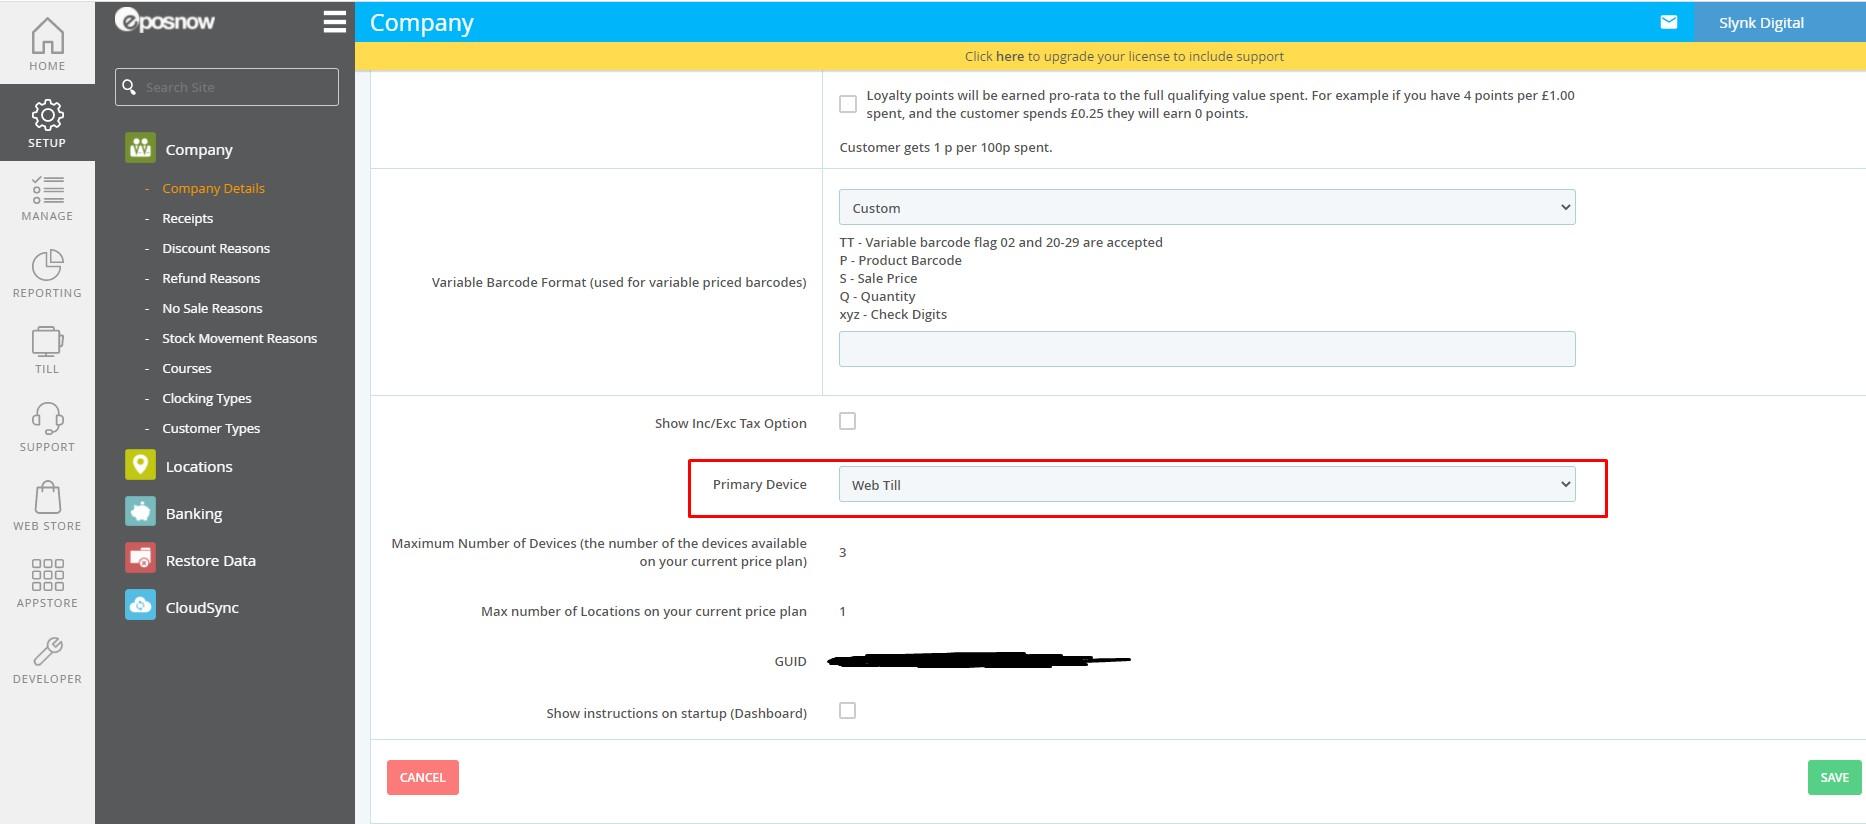Image resolution: width=1866 pixels, height=824 pixels.
Task: Enable loyalty points pro-rata checkbox
Action: coord(848,104)
